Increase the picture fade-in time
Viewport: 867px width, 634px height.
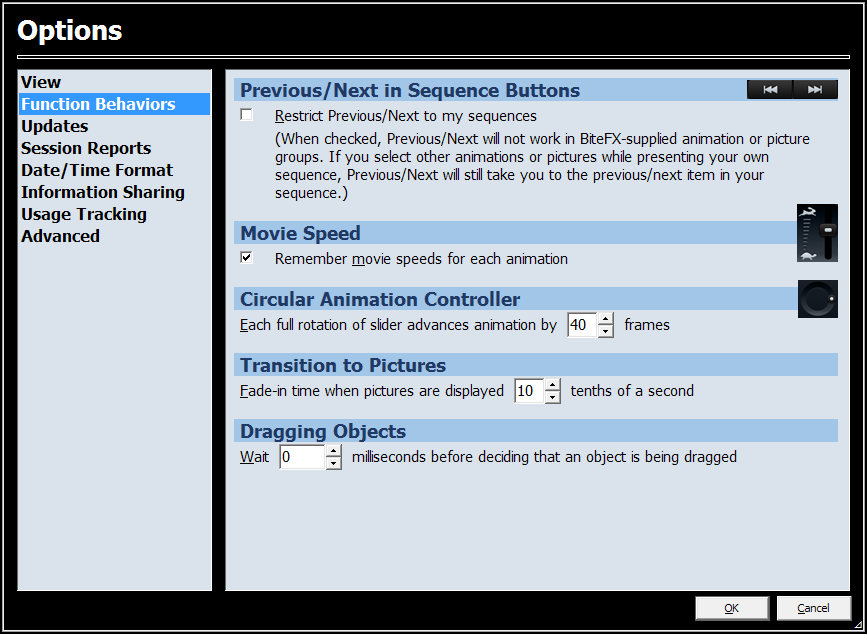(x=553, y=385)
